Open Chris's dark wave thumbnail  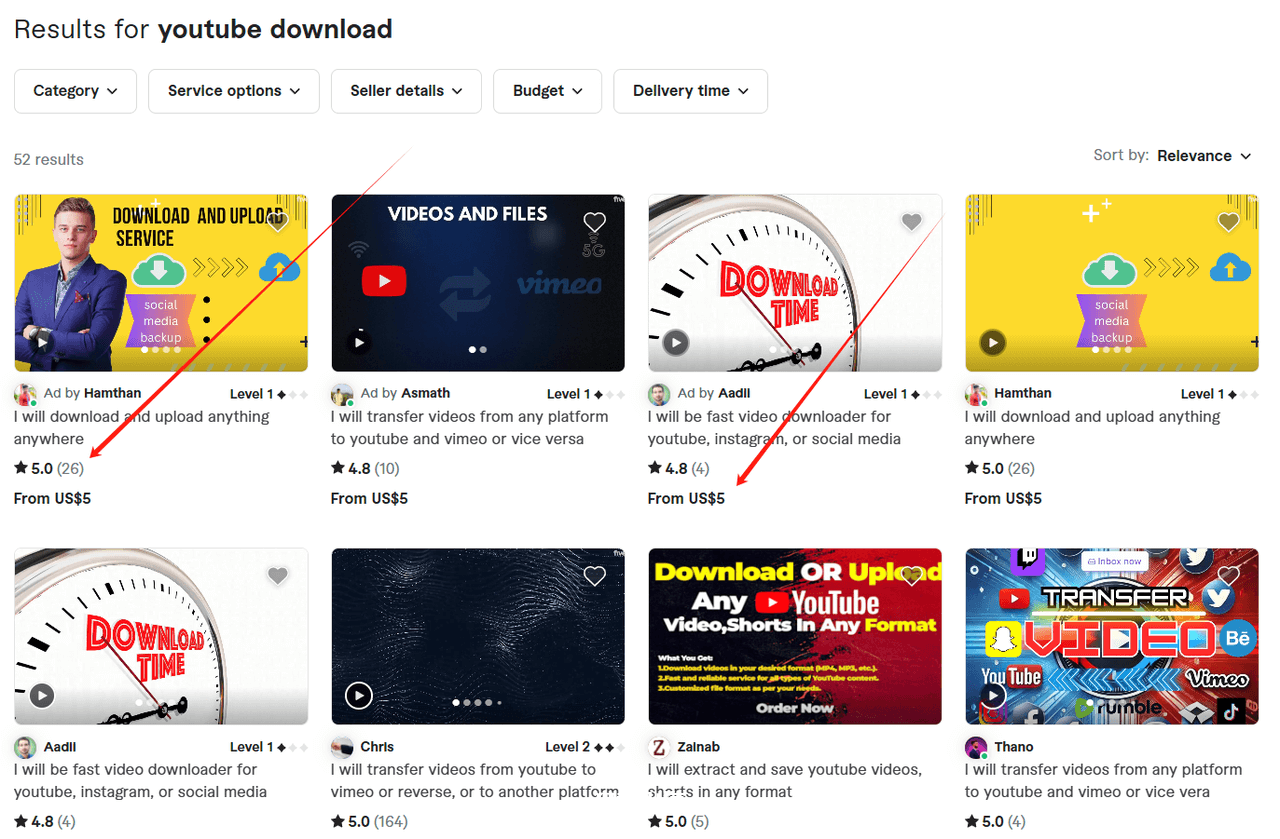(x=478, y=636)
